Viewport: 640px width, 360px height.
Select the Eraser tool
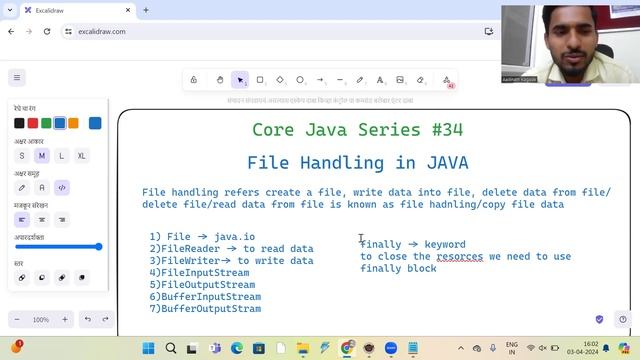click(420, 80)
